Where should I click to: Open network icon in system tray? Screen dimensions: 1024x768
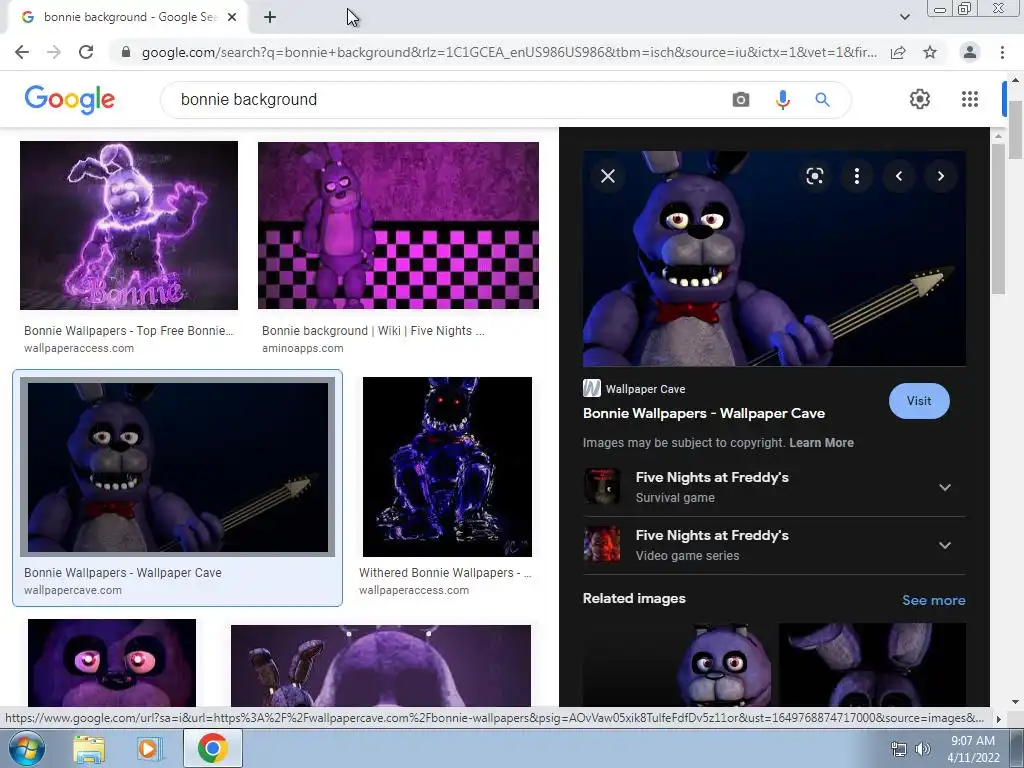coord(899,749)
